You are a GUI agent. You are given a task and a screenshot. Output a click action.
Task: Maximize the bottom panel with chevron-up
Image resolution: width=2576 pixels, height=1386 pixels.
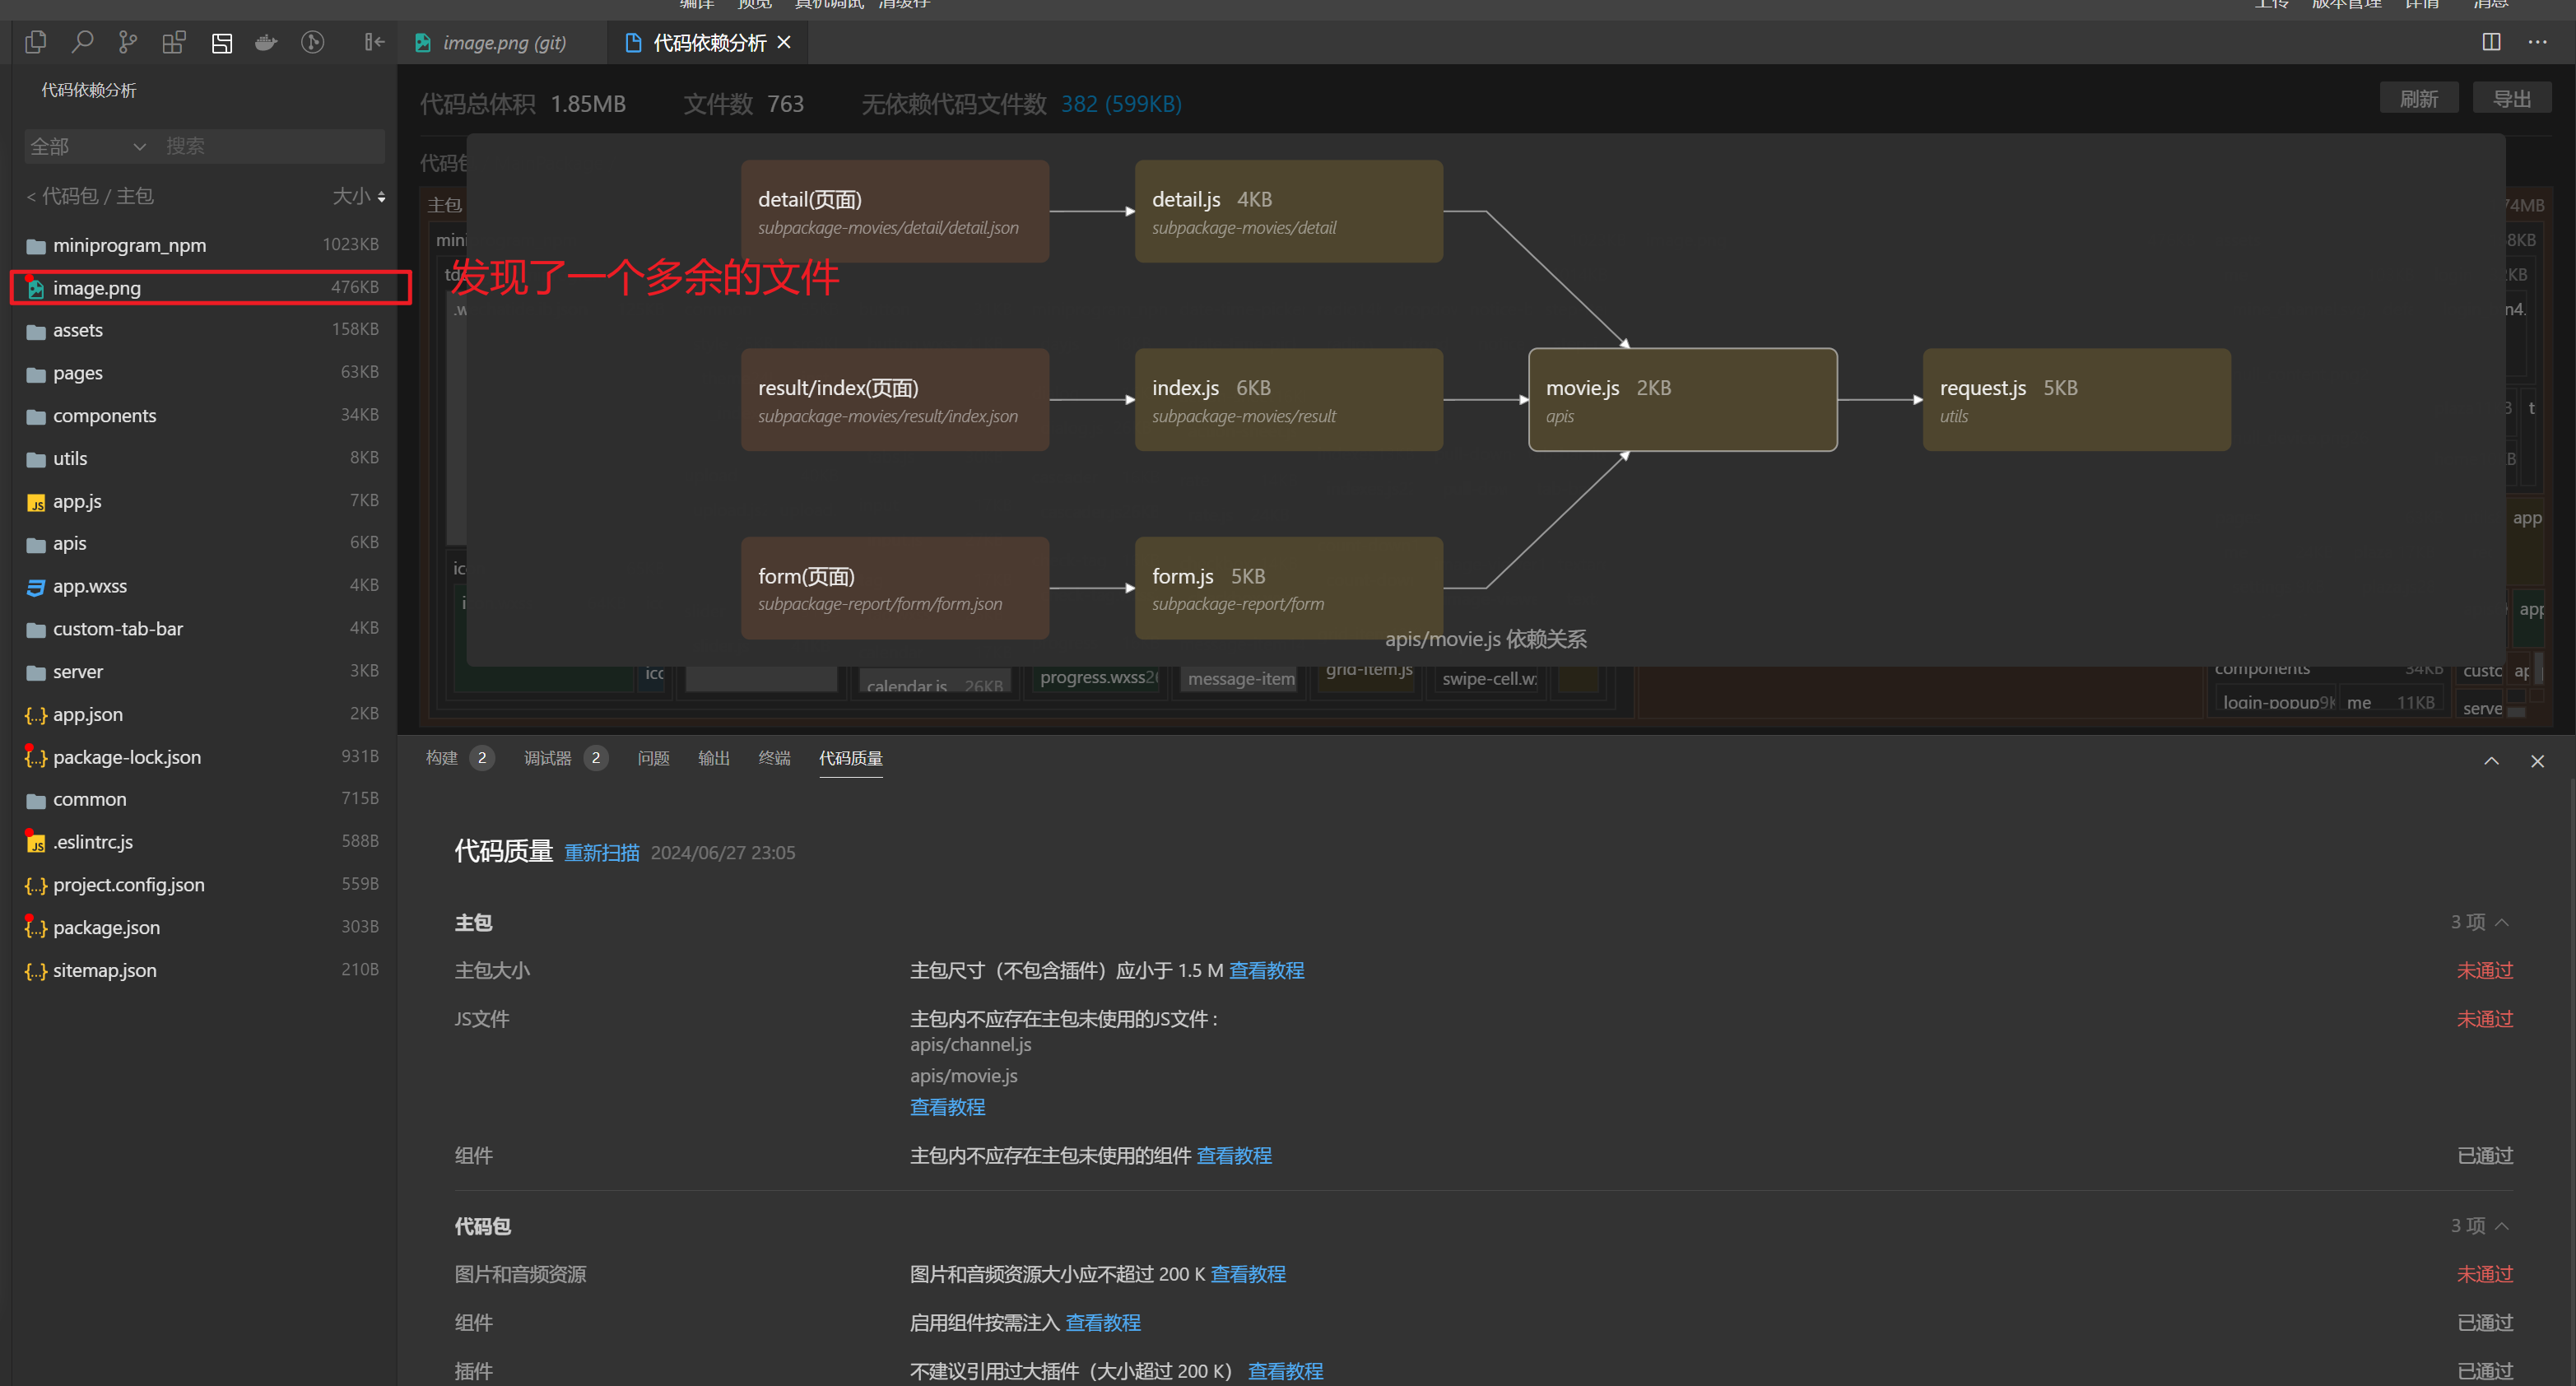tap(2491, 761)
